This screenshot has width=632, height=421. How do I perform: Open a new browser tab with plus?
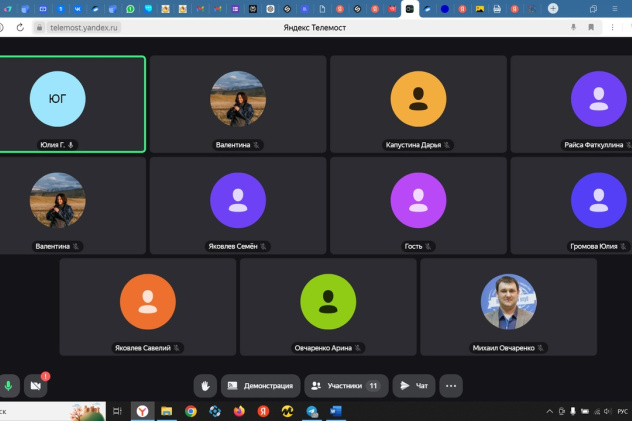coord(553,9)
